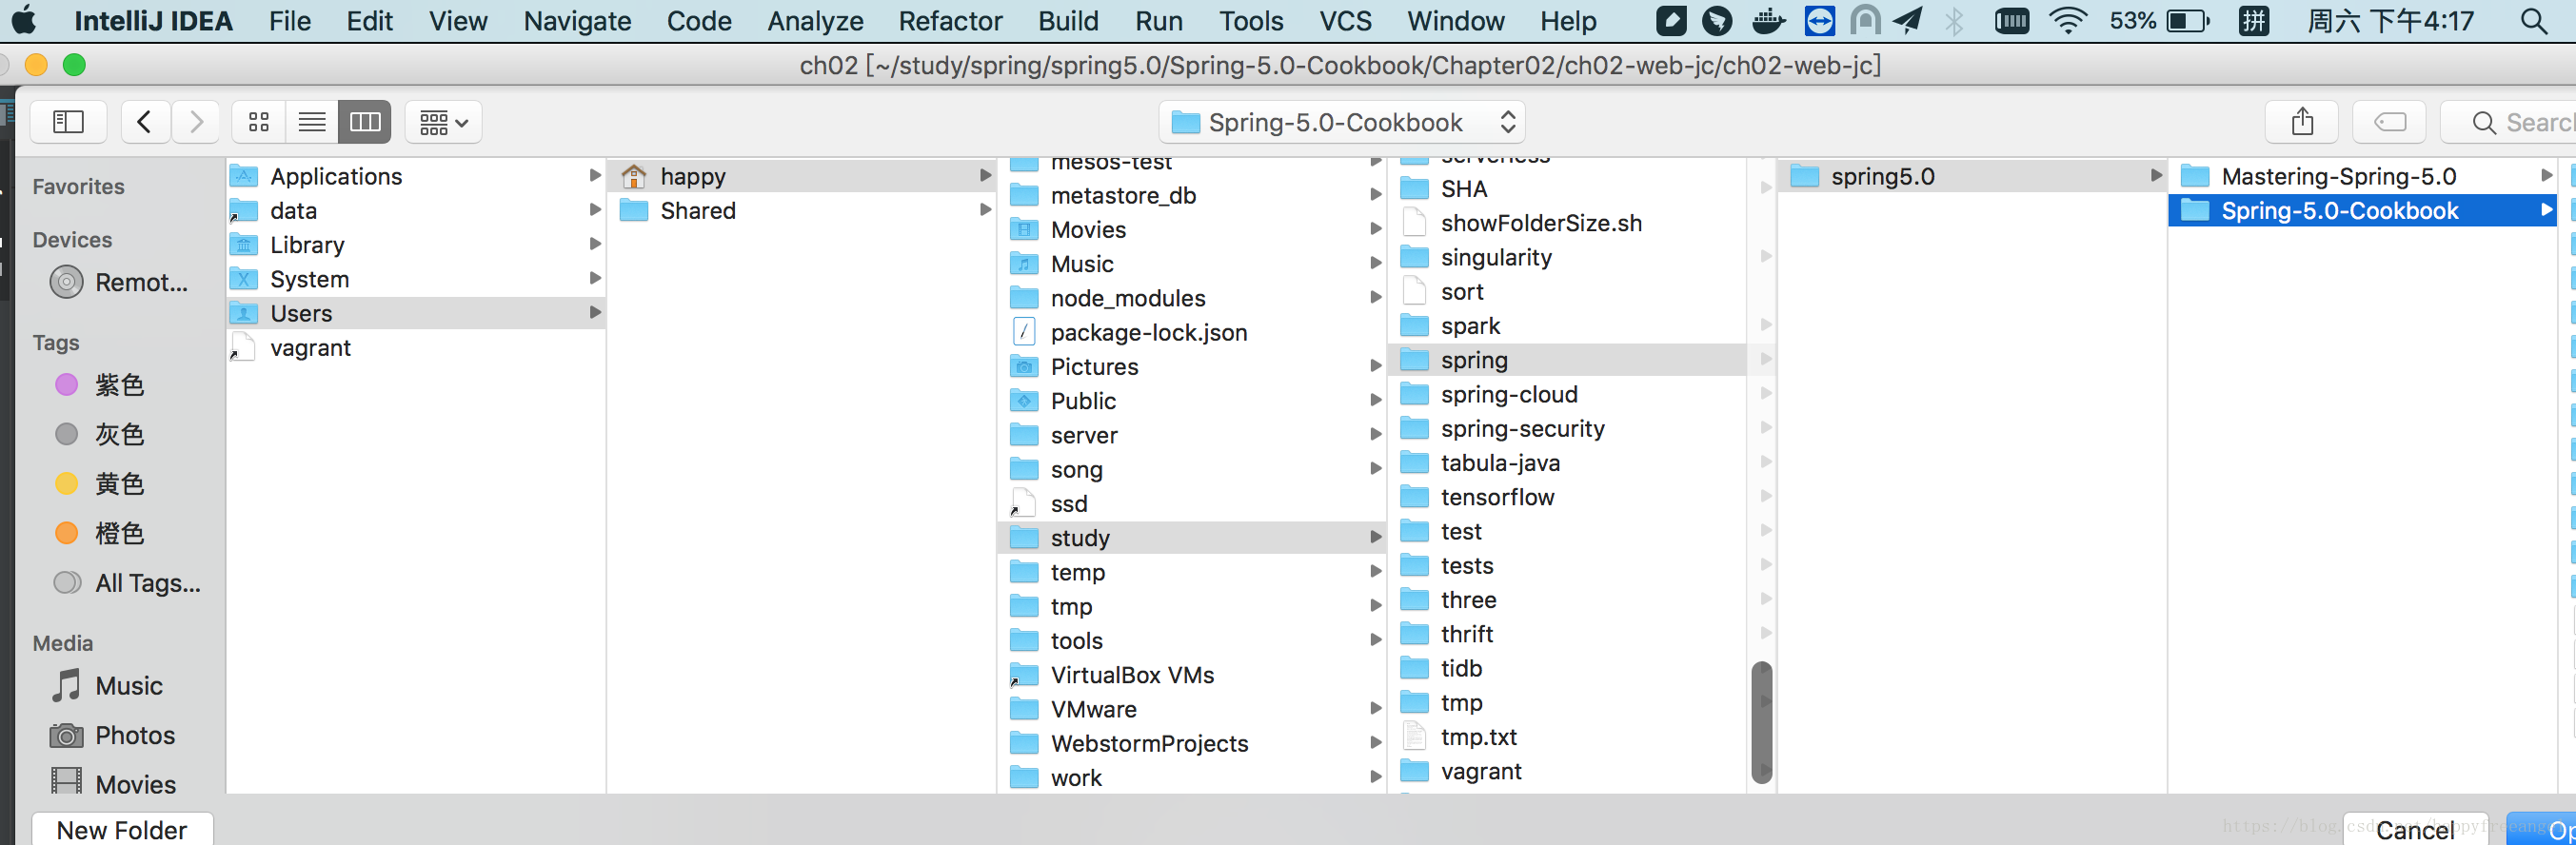Open Spotlight search in menu bar
Image resolution: width=2576 pixels, height=845 pixels.
coord(2533,21)
